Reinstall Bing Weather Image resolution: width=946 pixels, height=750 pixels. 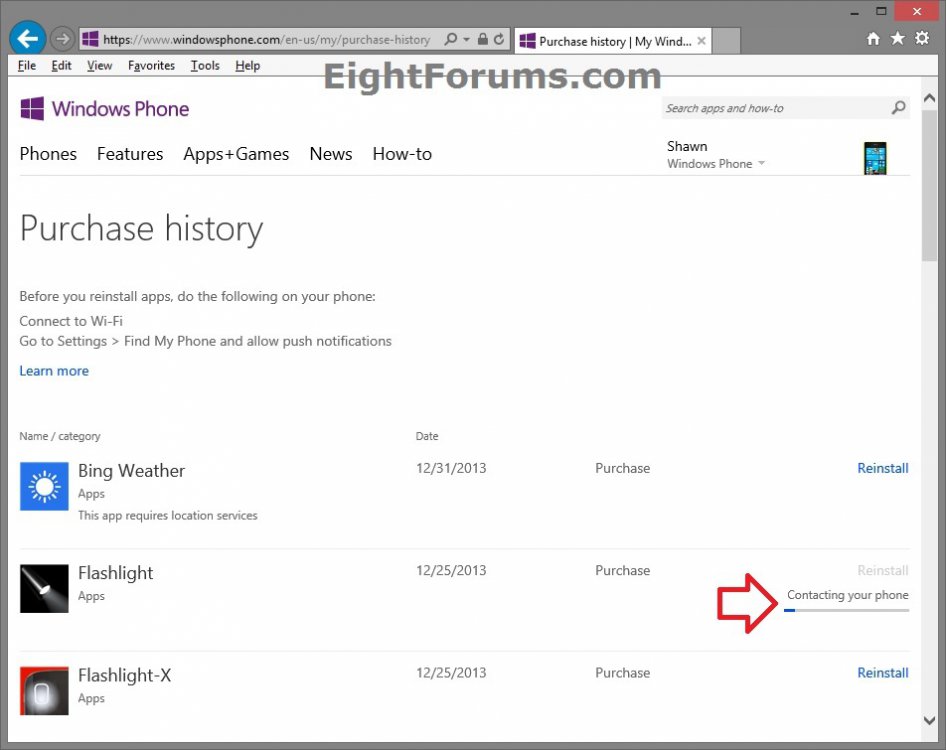click(883, 468)
